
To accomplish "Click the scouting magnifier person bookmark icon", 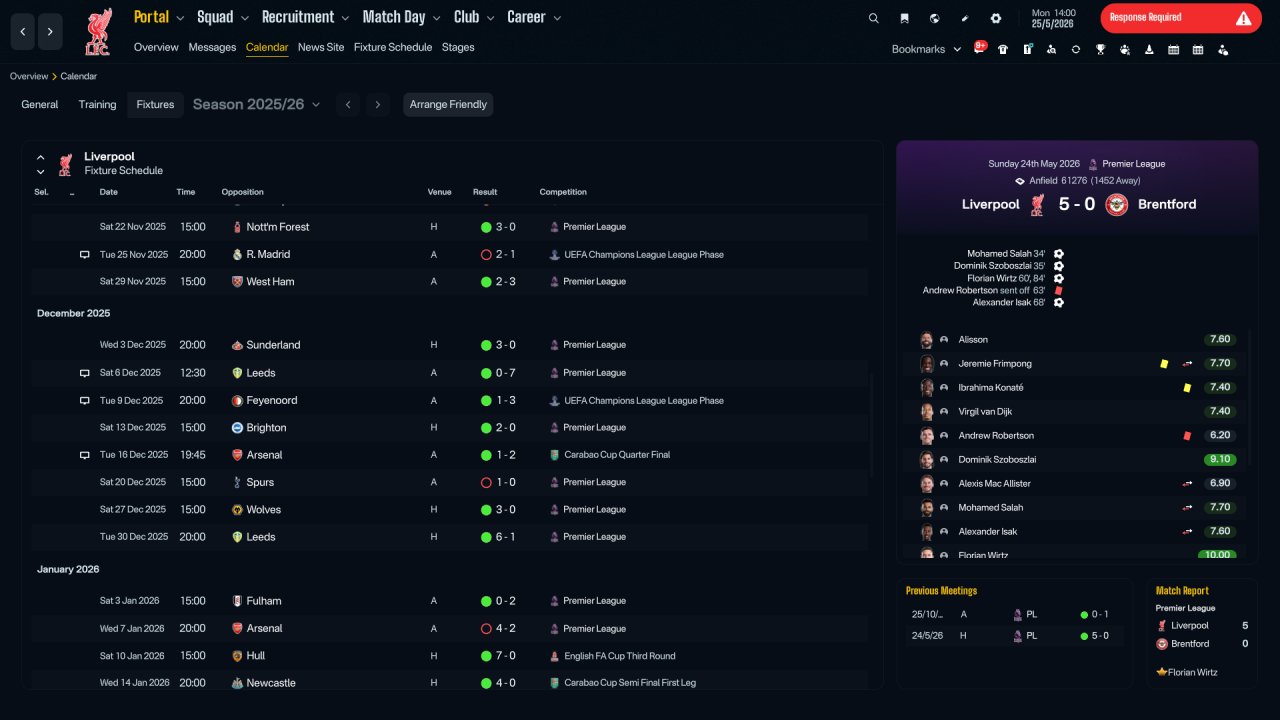I will (1051, 49).
